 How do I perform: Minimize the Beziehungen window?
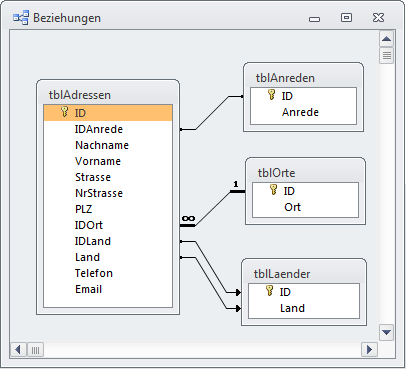click(x=314, y=19)
